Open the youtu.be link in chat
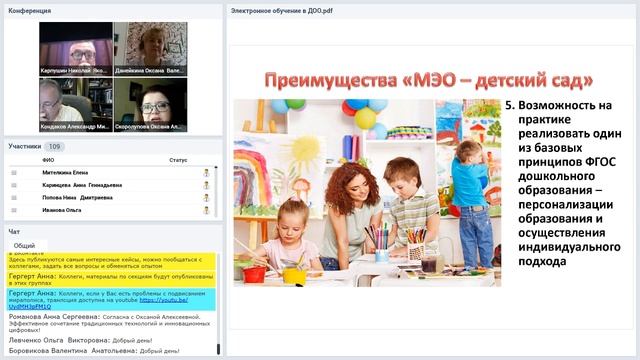 coord(164,300)
